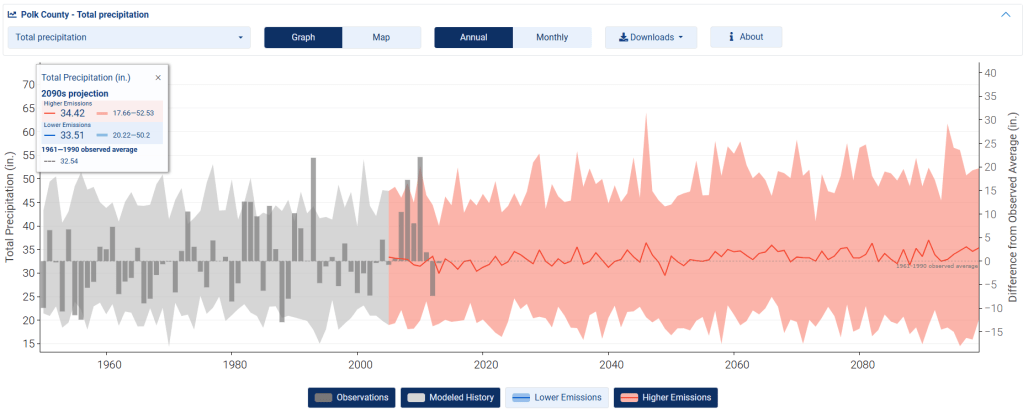Click the gray Observations legend swatch
Image resolution: width=1023 pixels, height=417 pixels.
pyautogui.click(x=323, y=398)
